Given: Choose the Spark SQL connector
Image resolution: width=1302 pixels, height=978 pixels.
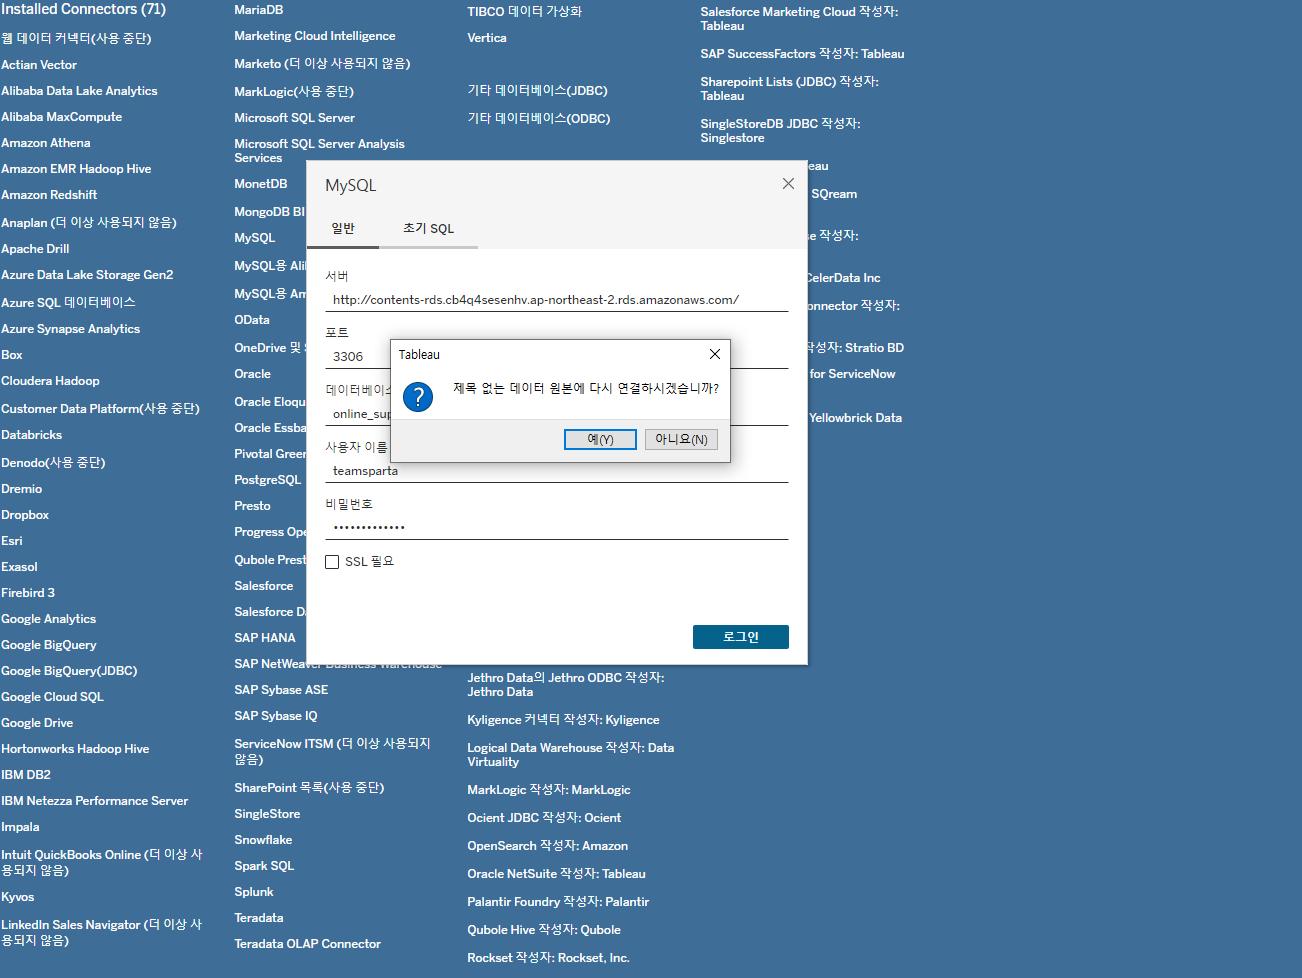Looking at the screenshot, I should 264,866.
